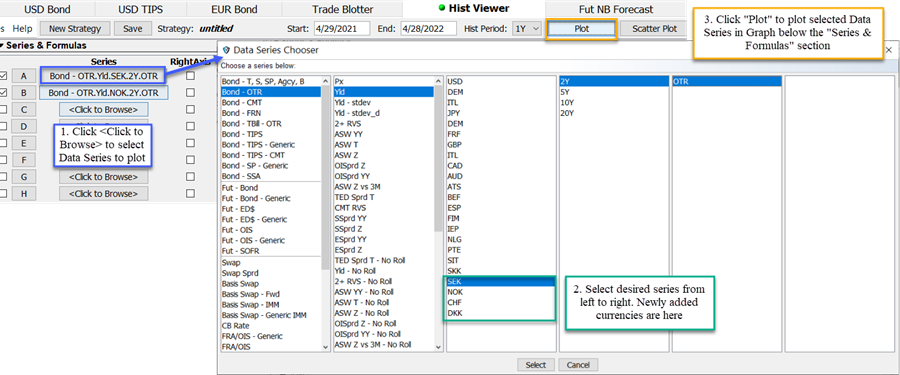Enable the checkbox for series row E
The image size is (900, 375).
coord(4,143)
